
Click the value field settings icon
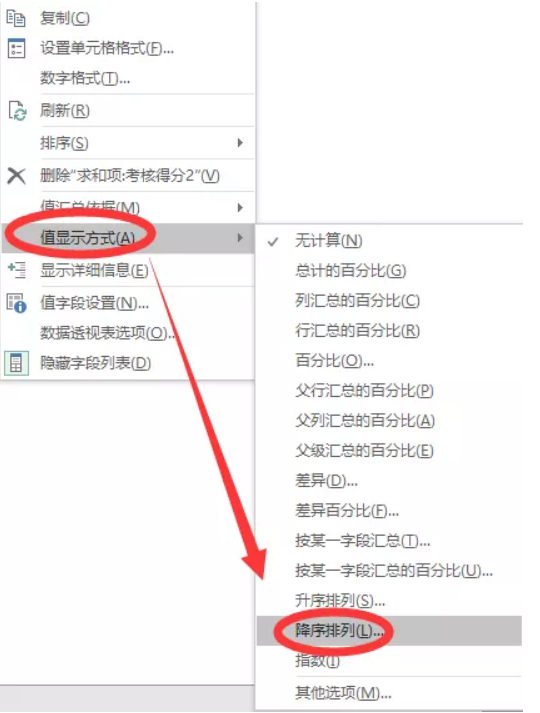click(17, 303)
